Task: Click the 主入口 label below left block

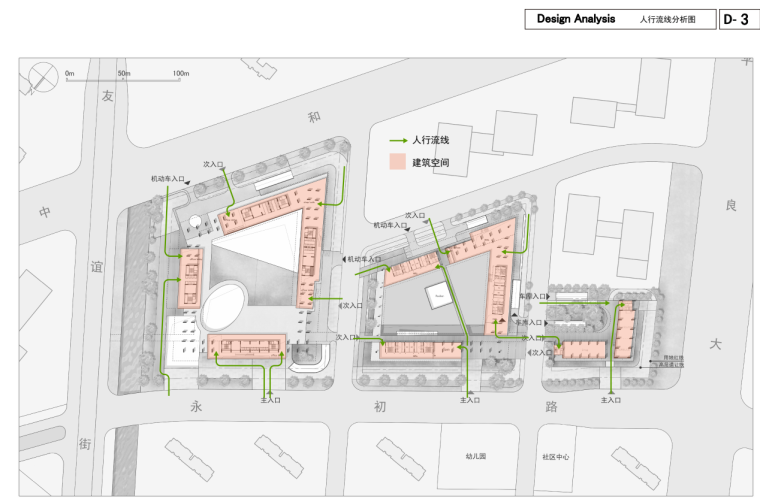Action: click(x=269, y=400)
